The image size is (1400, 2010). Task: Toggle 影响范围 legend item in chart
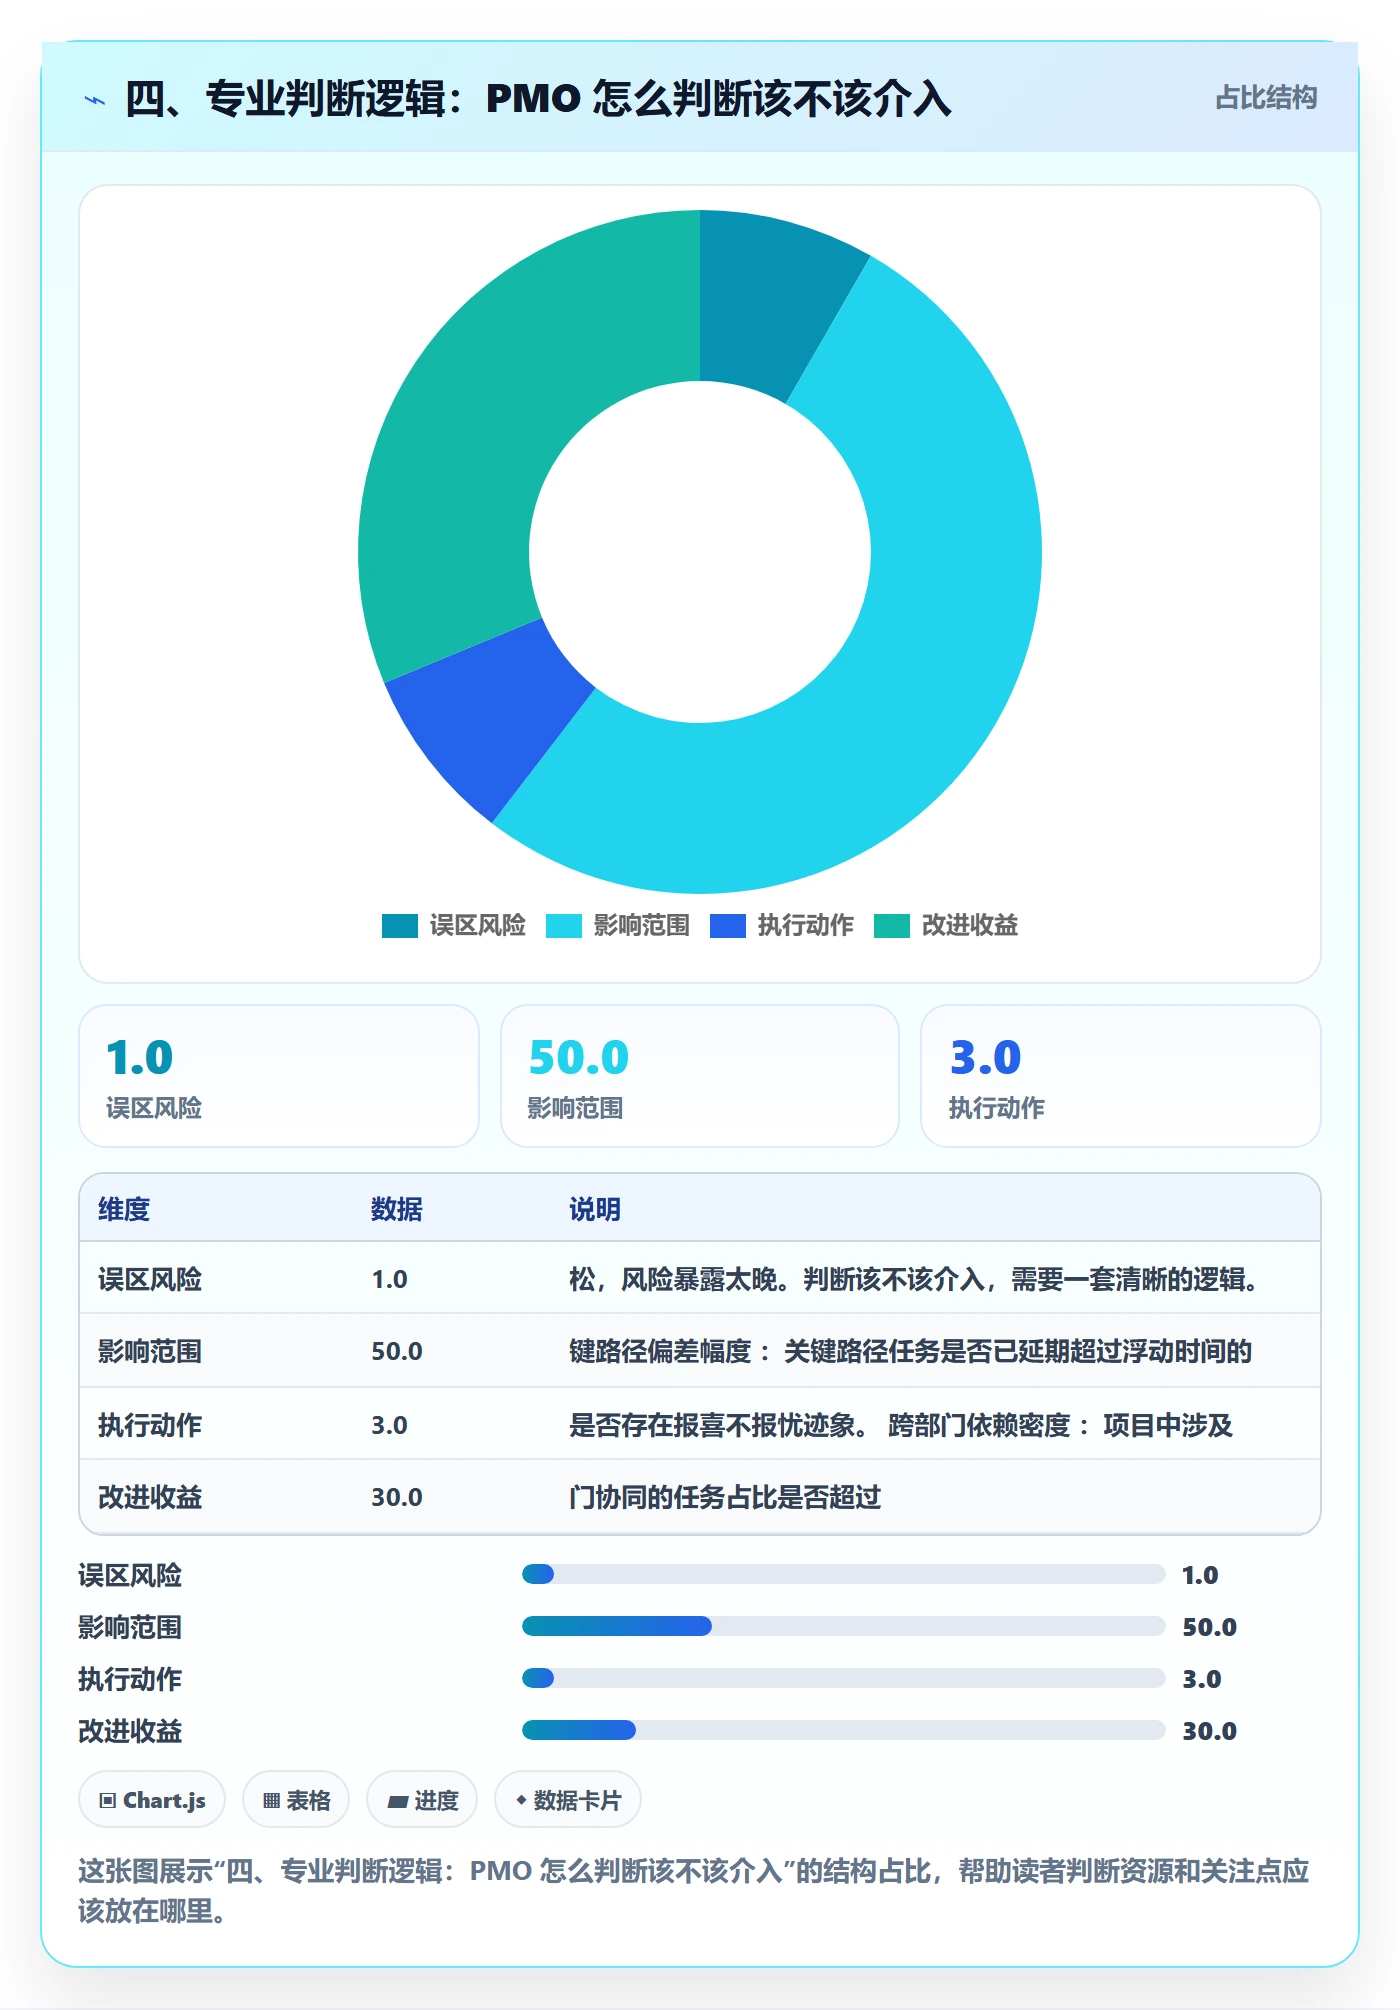[x=618, y=925]
